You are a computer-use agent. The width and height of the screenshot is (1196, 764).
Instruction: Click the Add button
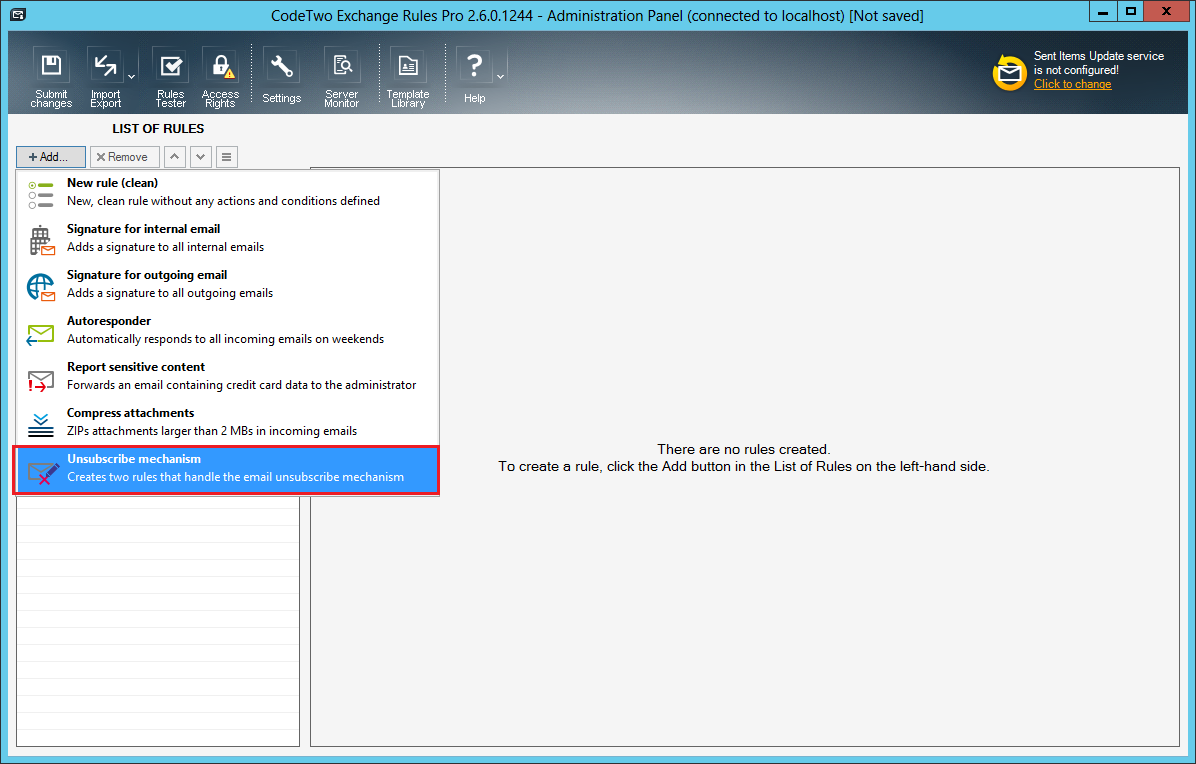click(50, 156)
